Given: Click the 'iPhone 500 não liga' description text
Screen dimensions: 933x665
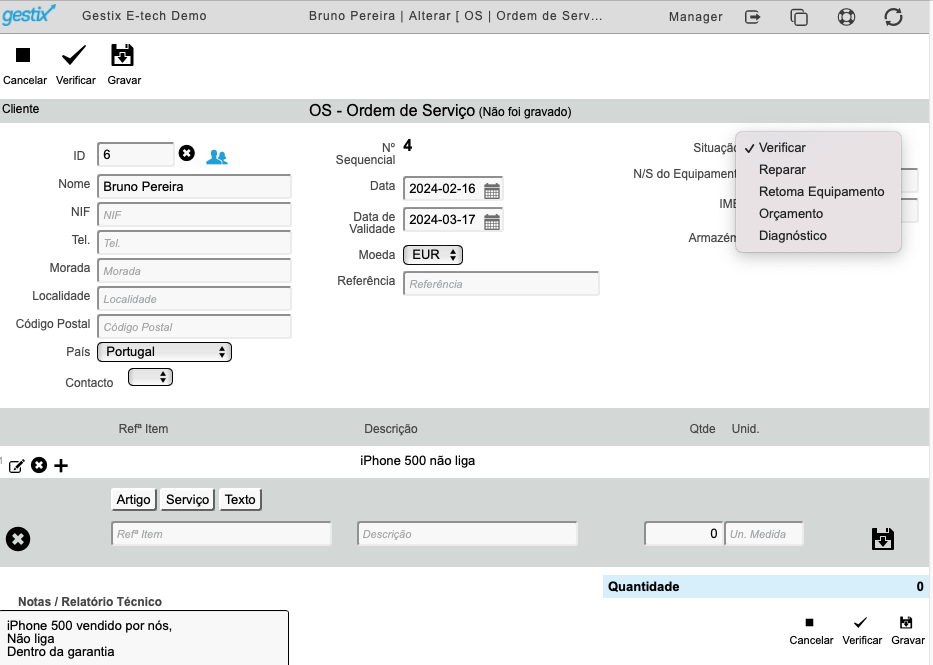Looking at the screenshot, I should click(417, 461).
